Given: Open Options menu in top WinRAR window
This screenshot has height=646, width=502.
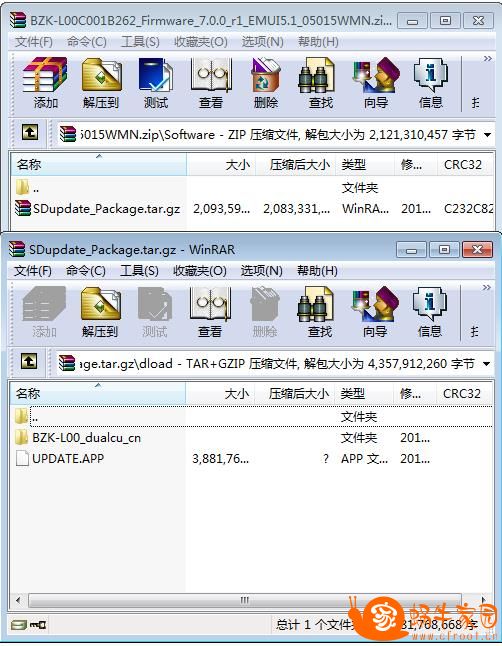Looking at the screenshot, I should tap(263, 42).
